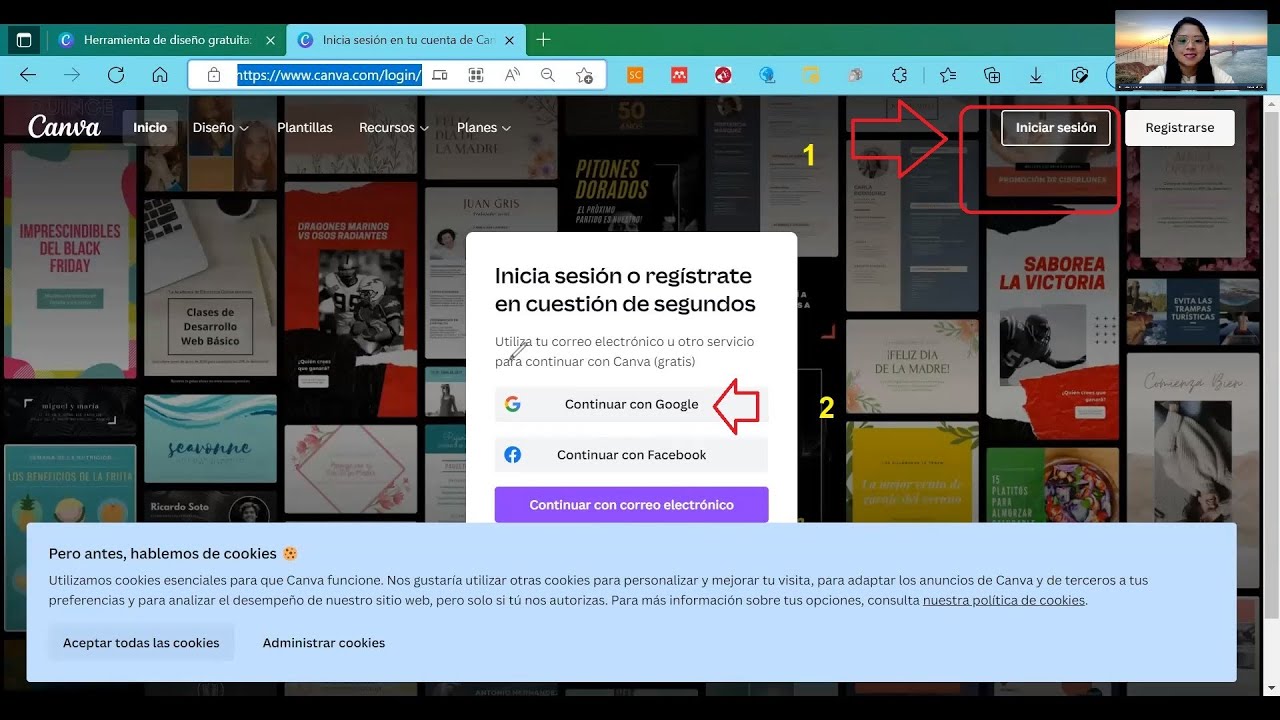Open the orange SC extension icon
Image resolution: width=1280 pixels, height=720 pixels.
coord(635,75)
